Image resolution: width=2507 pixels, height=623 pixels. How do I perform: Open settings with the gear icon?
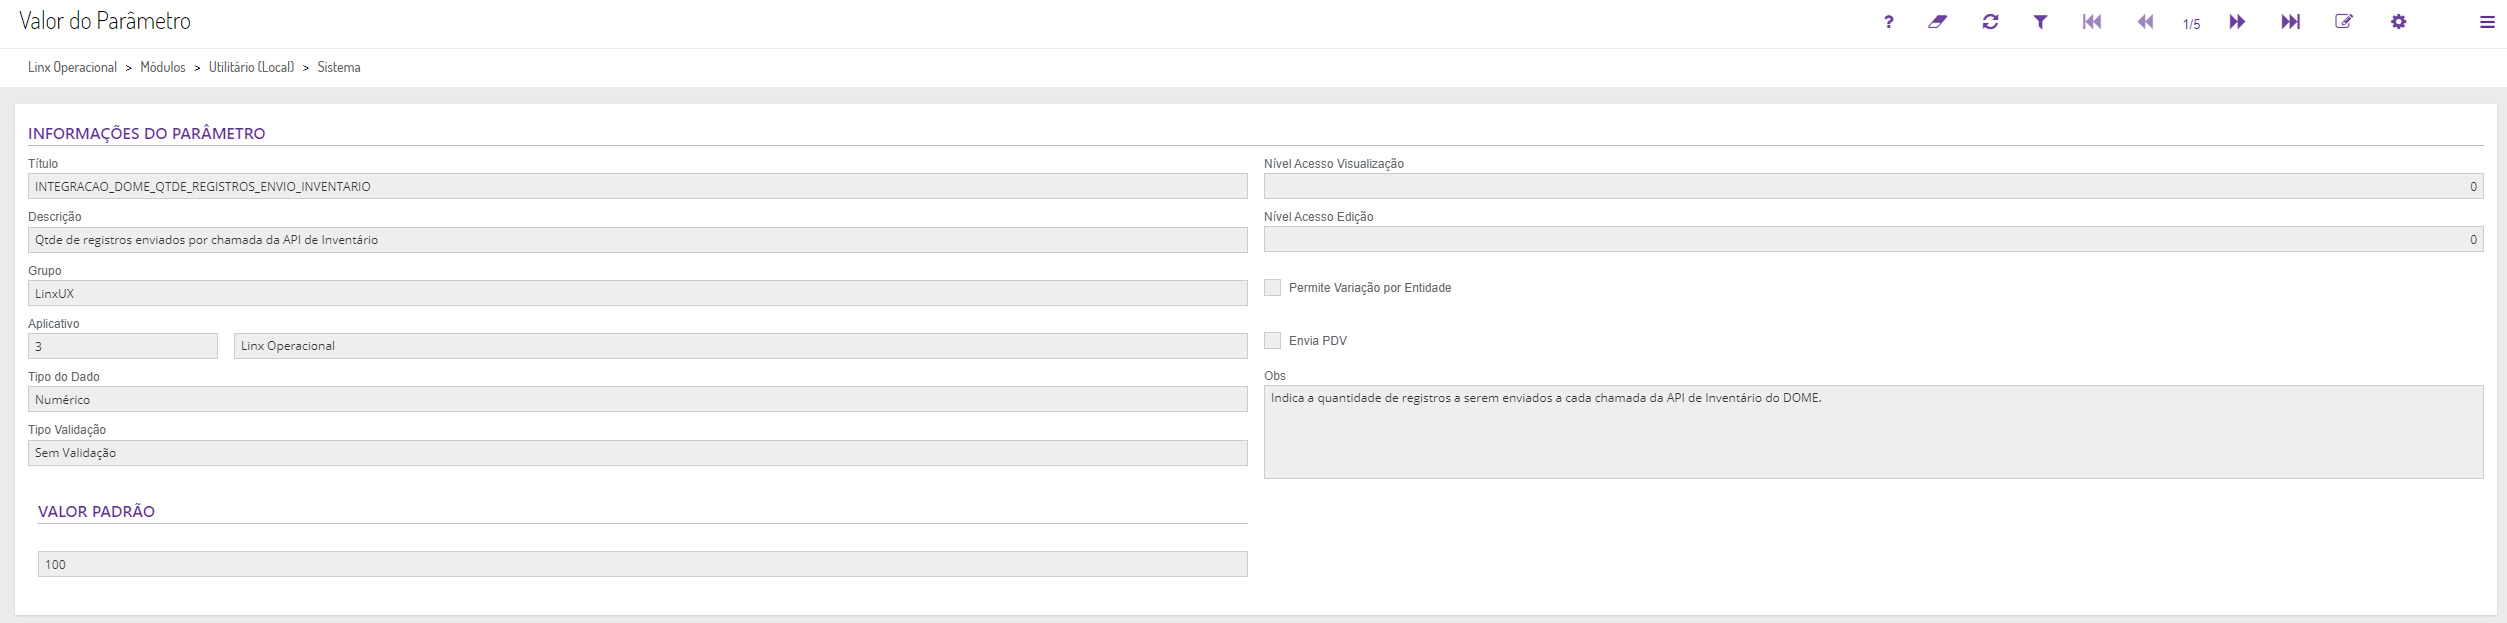coord(2398,22)
